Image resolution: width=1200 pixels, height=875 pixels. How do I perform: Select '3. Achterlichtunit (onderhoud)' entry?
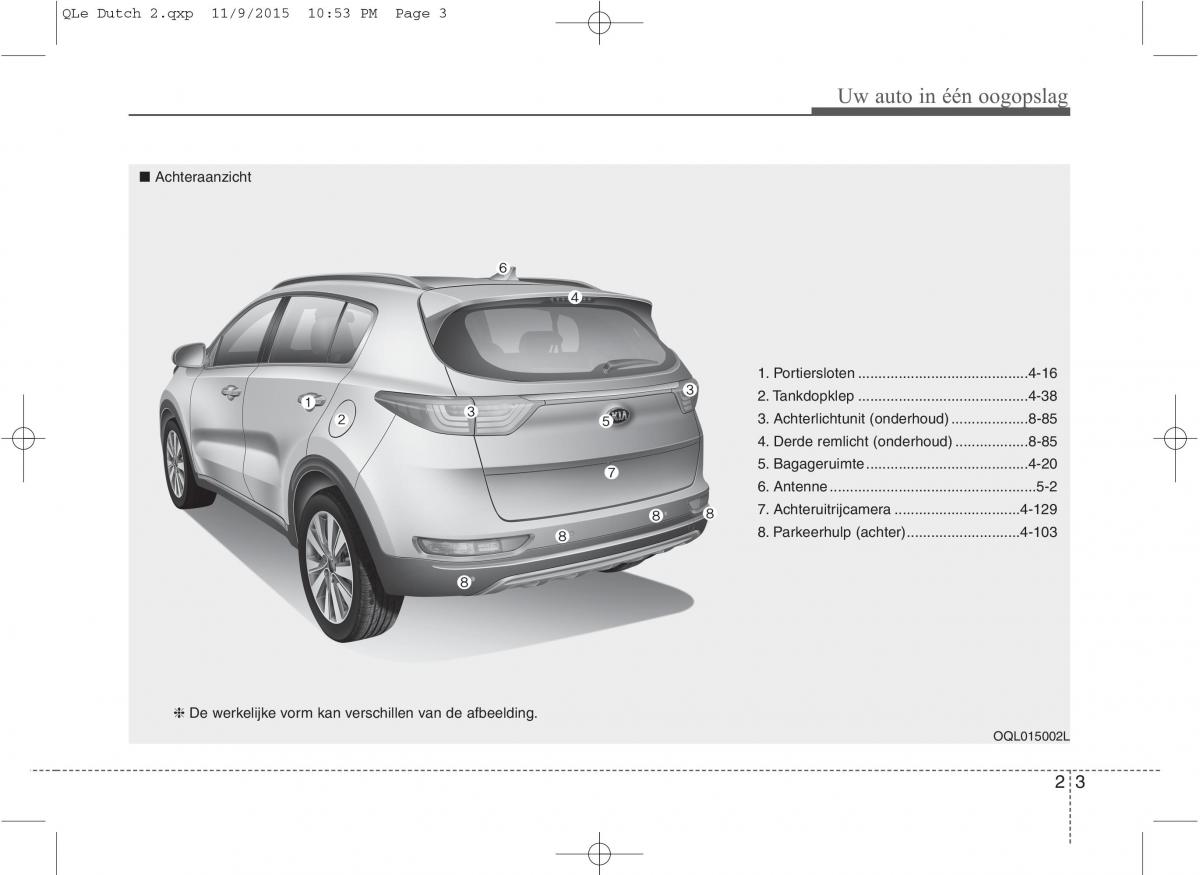click(x=907, y=418)
